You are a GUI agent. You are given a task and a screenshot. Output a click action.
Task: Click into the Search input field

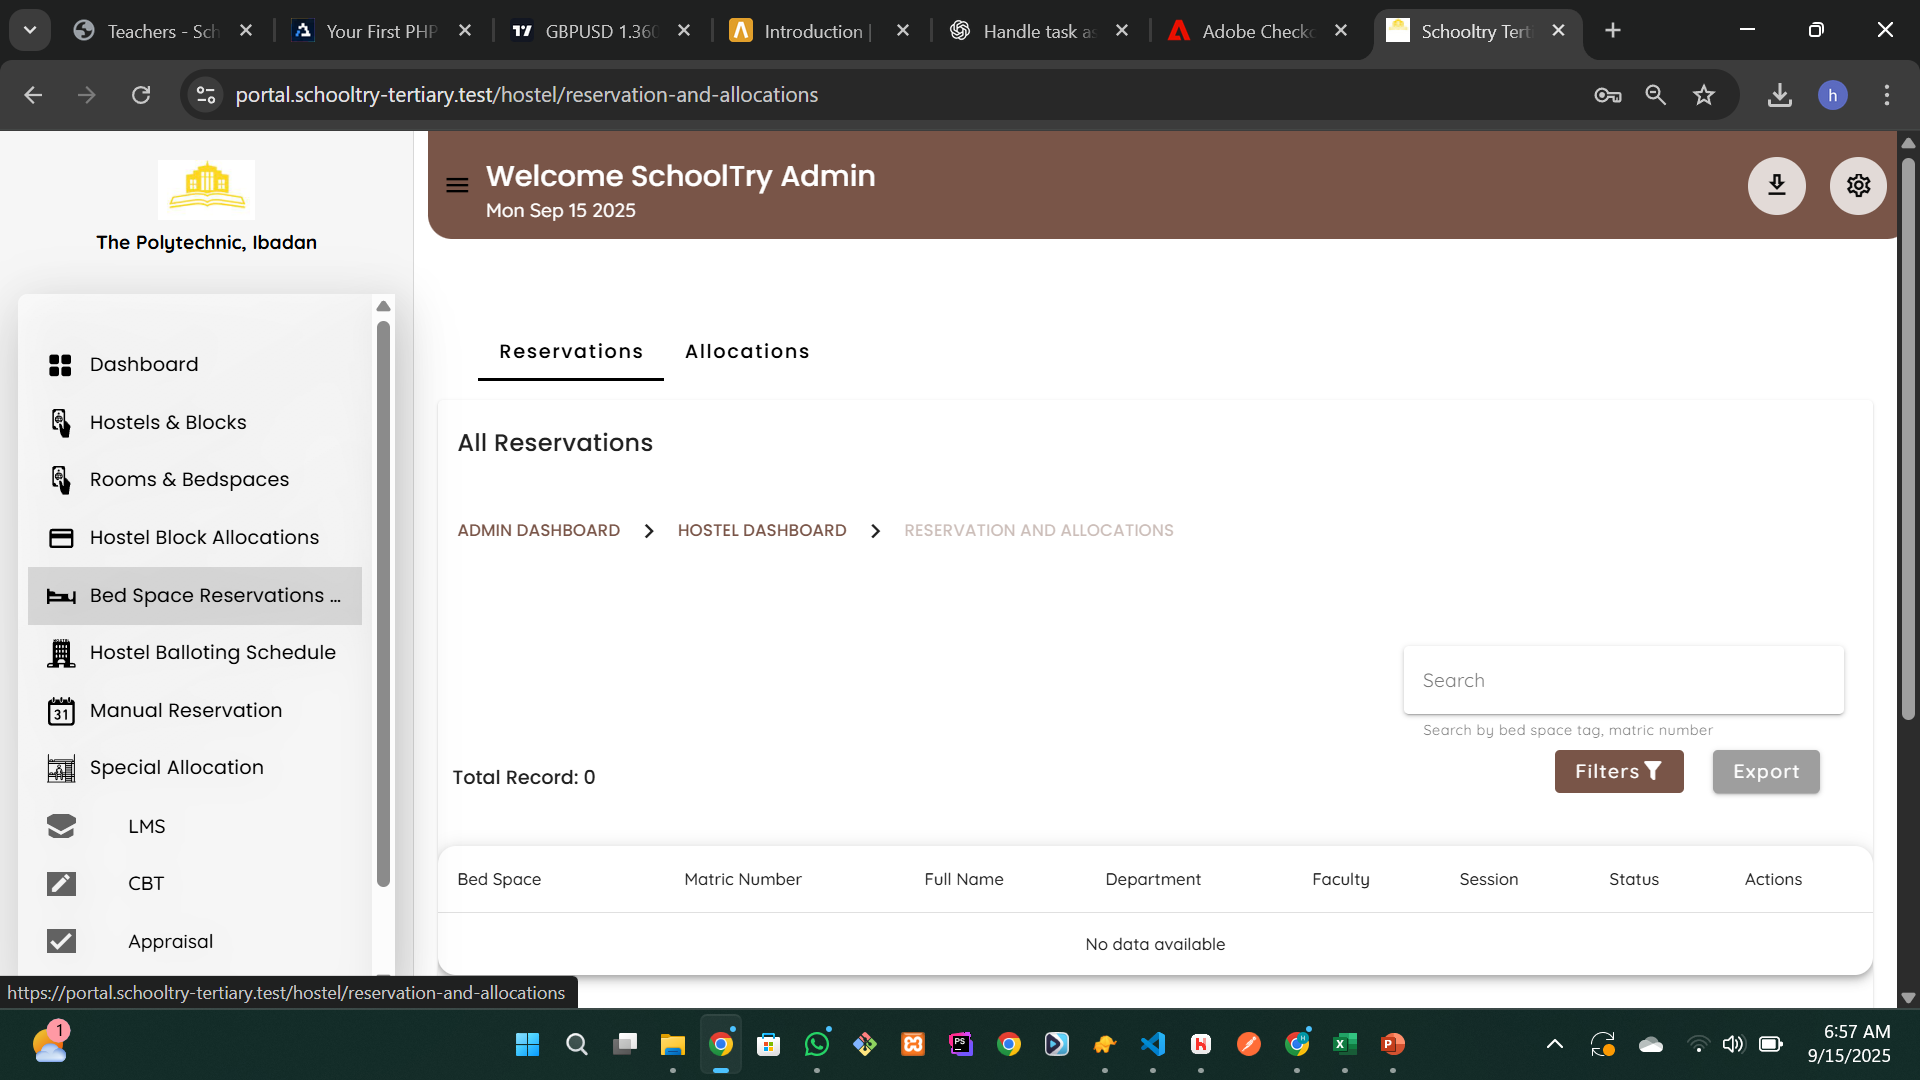(1623, 680)
